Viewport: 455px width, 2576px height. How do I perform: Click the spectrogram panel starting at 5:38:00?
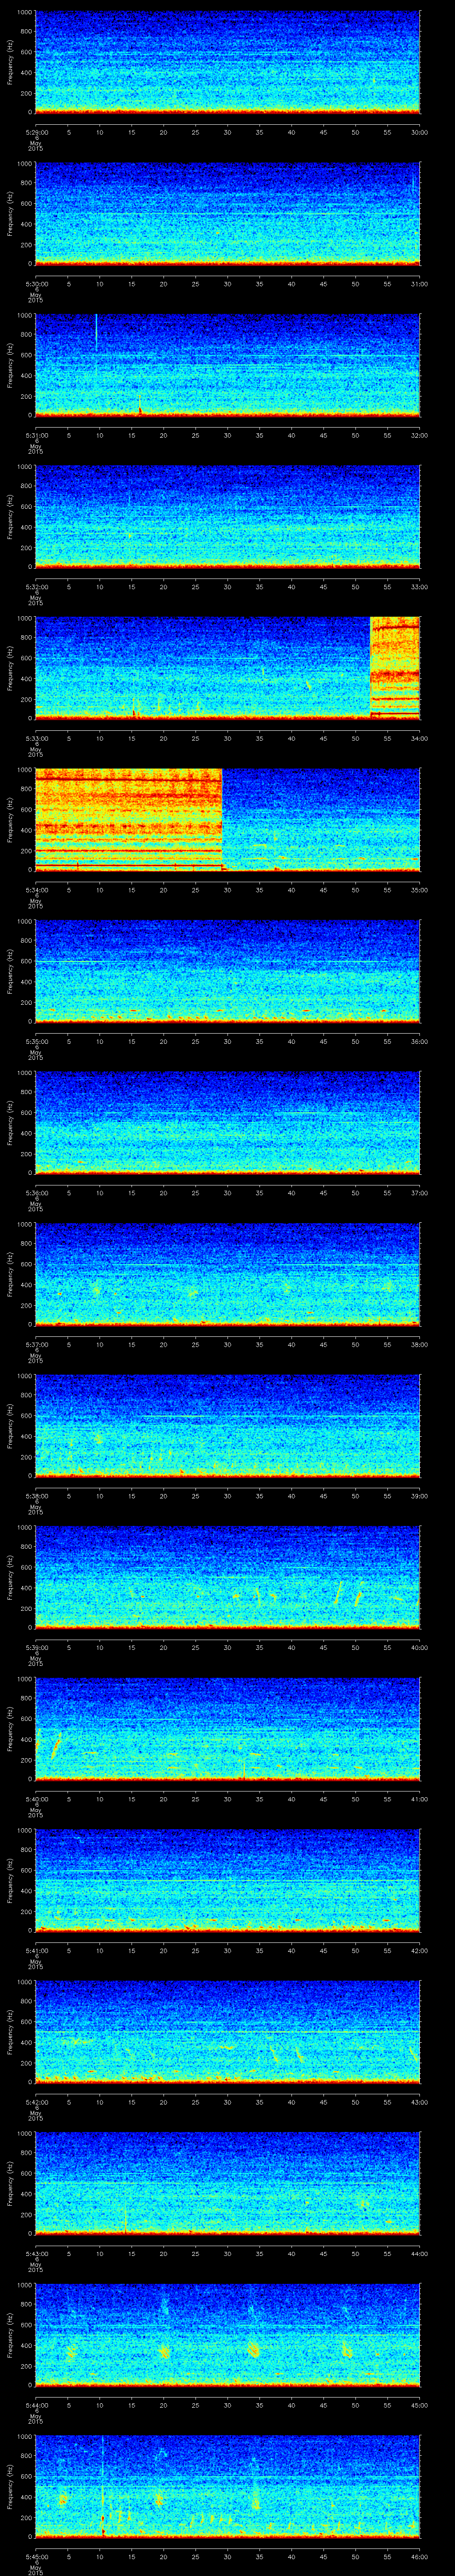pos(228,1425)
